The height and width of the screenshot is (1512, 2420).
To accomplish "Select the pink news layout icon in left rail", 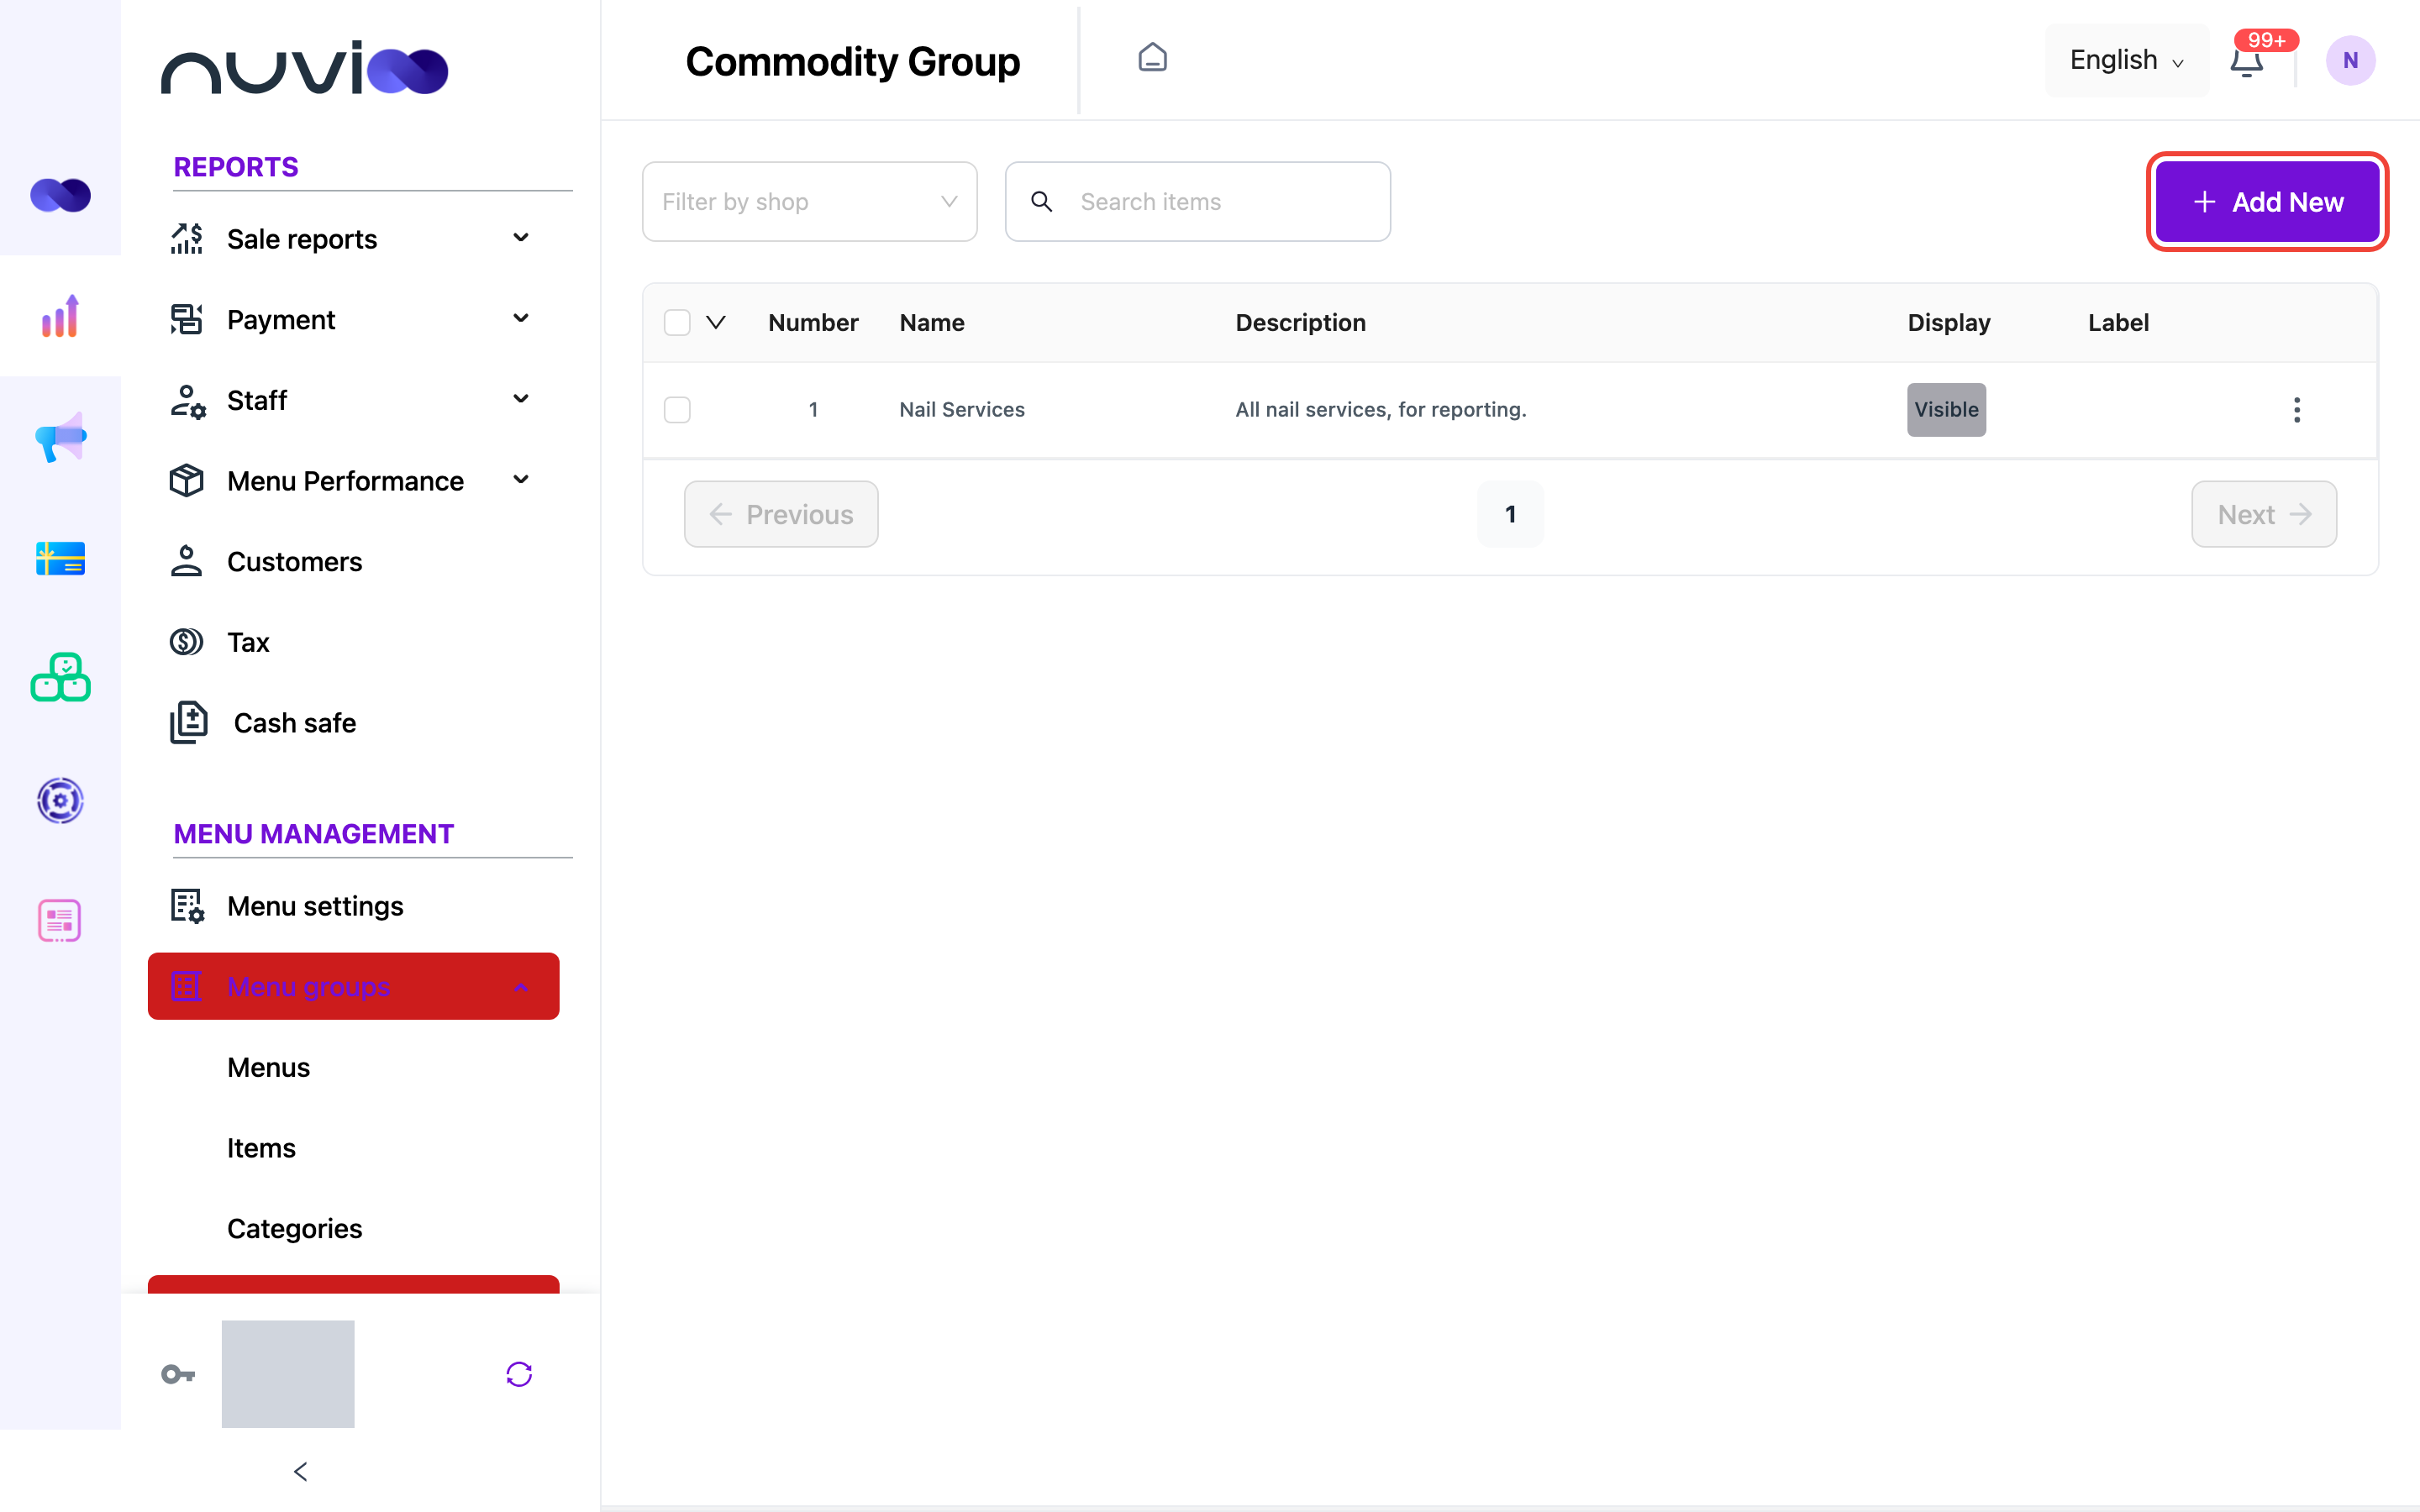I will 60,921.
